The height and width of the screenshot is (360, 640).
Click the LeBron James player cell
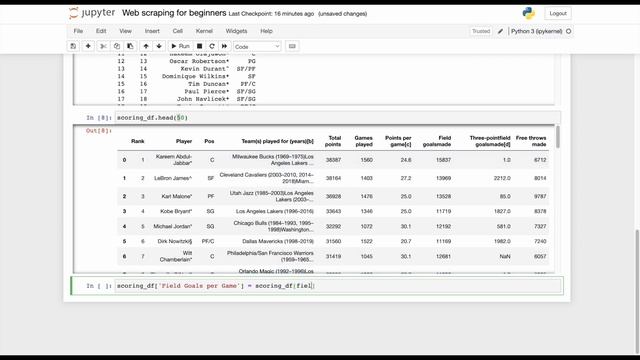pyautogui.click(x=173, y=178)
